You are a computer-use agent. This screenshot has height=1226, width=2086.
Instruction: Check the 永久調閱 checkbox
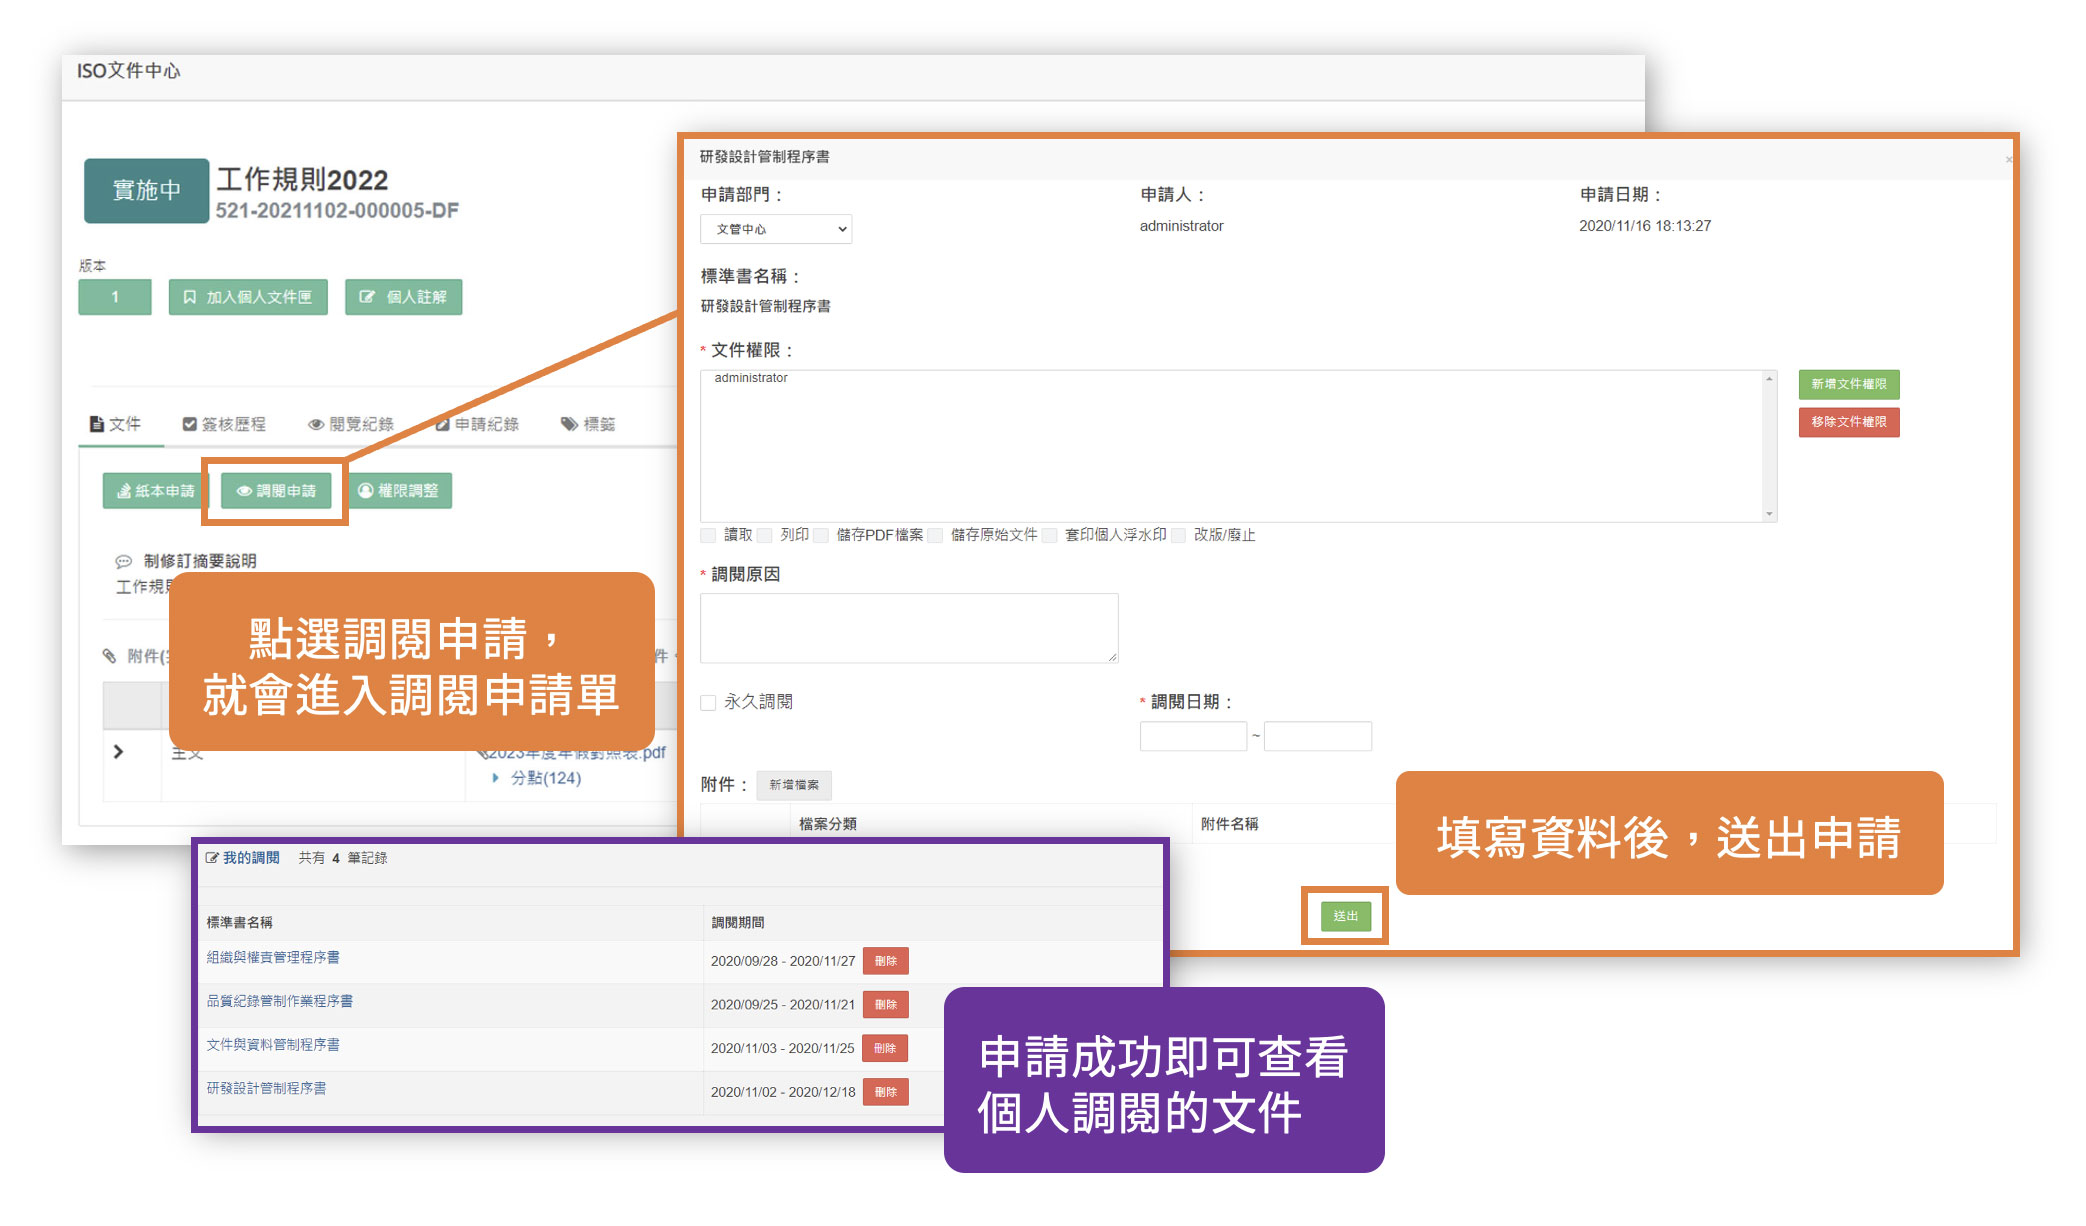[708, 703]
